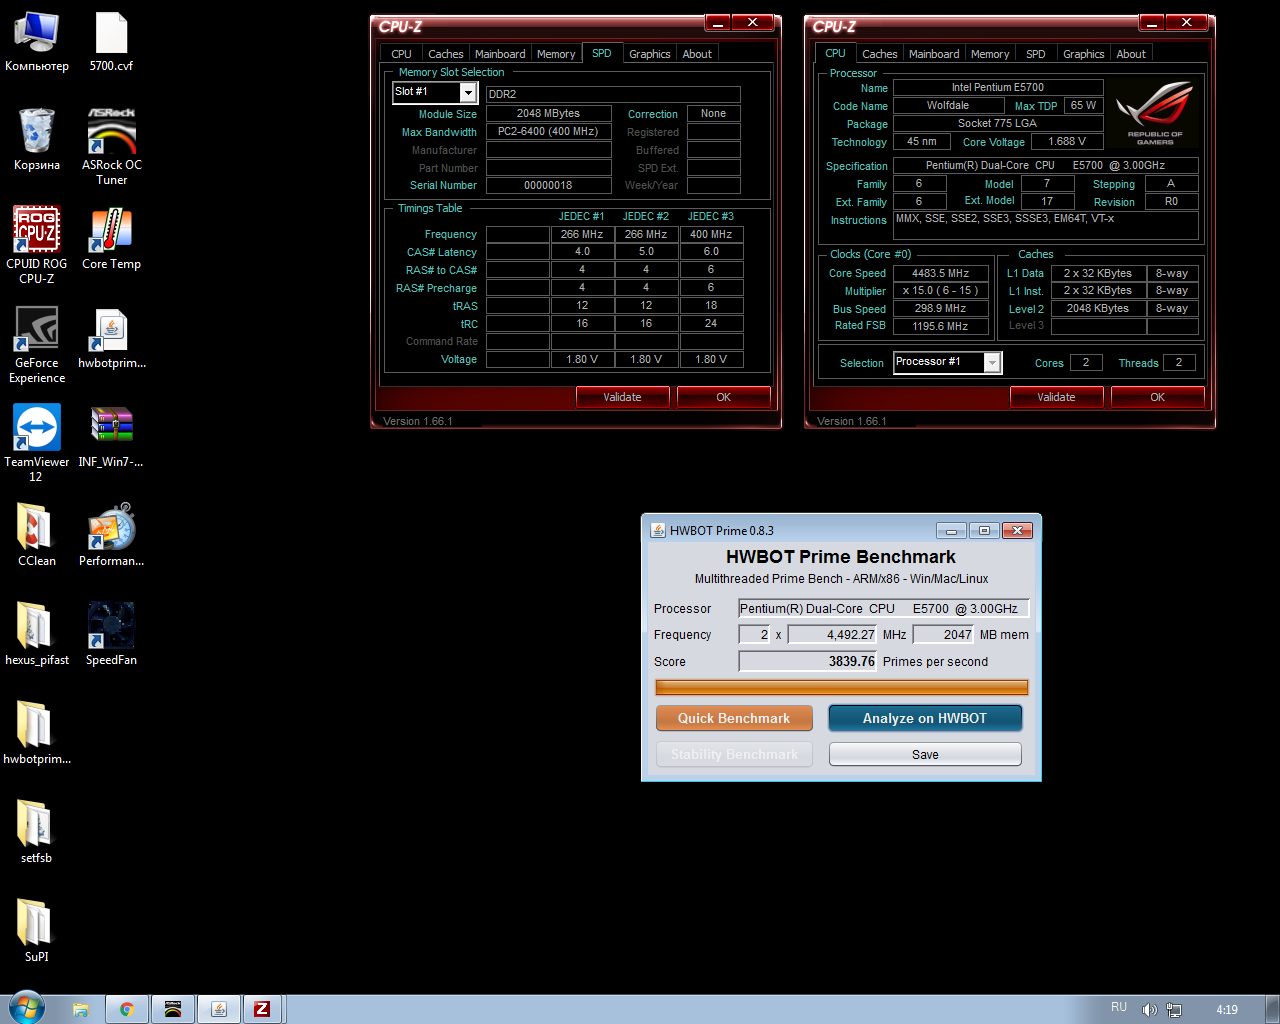
Task: Click OK in right CPU-Z window
Action: (x=1158, y=397)
